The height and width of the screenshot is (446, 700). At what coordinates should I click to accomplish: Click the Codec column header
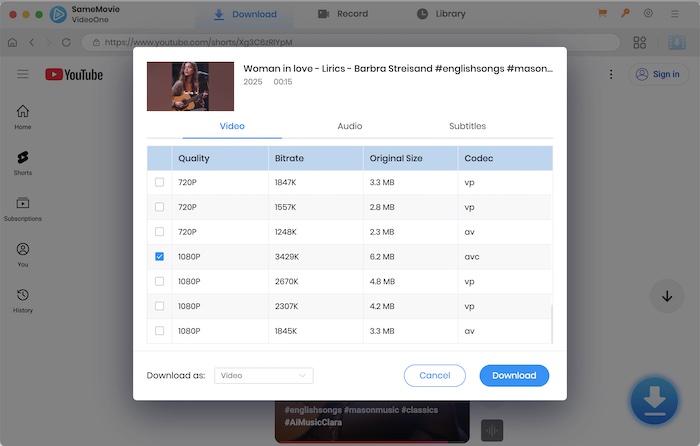coord(505,158)
